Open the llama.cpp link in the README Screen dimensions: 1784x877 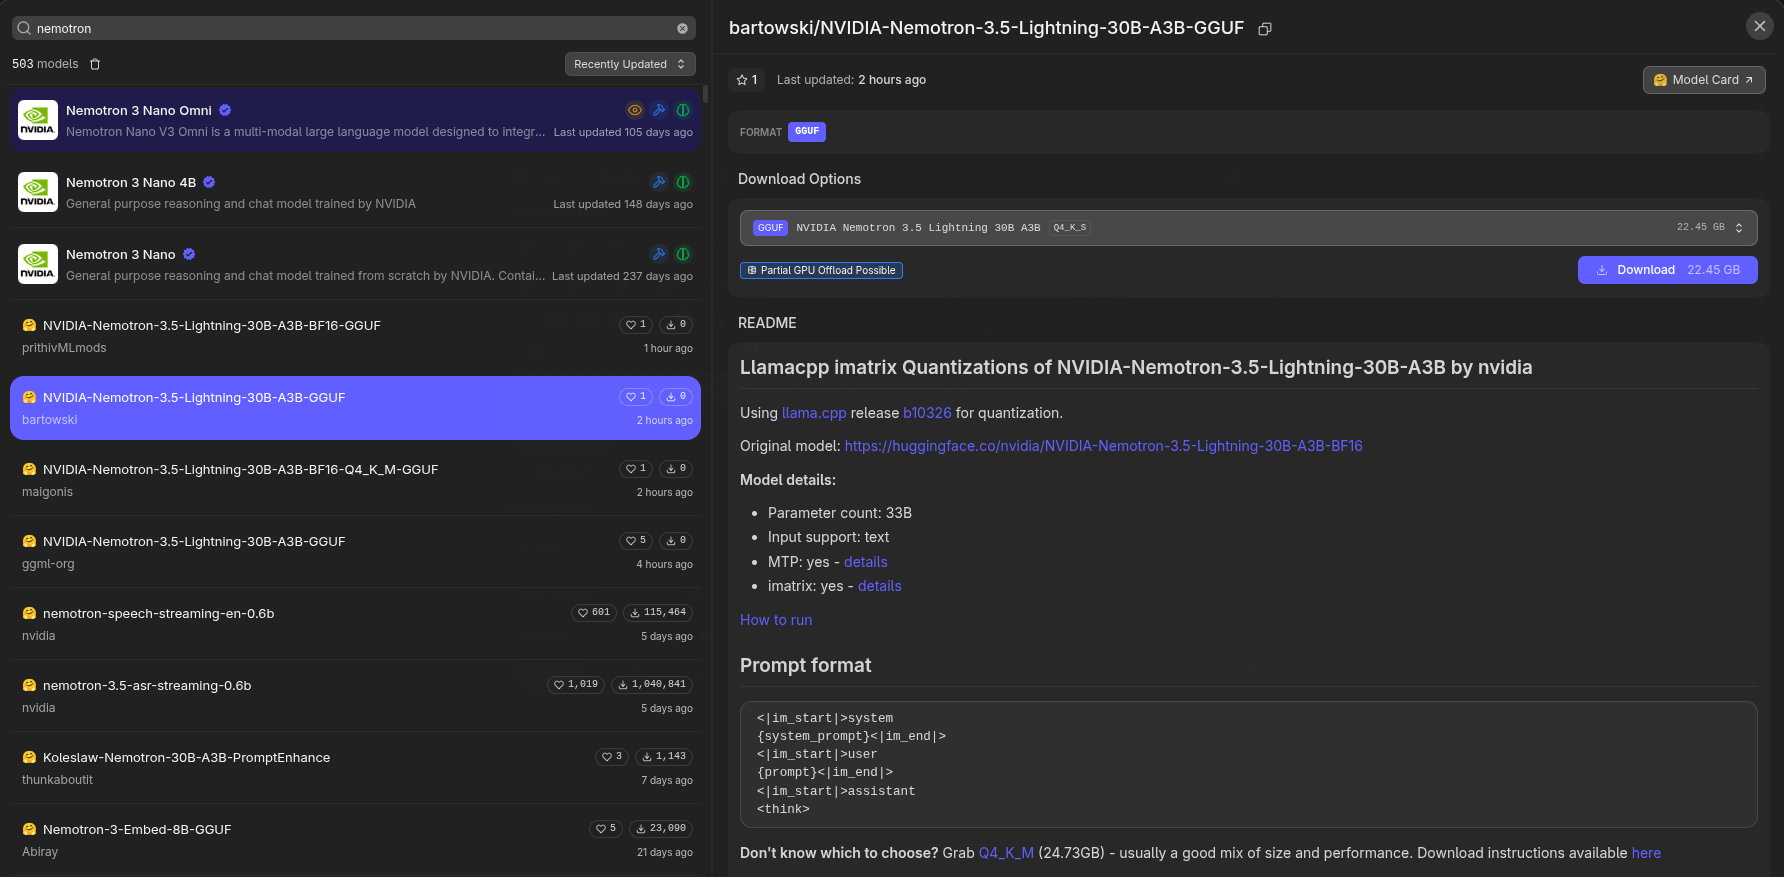[814, 413]
